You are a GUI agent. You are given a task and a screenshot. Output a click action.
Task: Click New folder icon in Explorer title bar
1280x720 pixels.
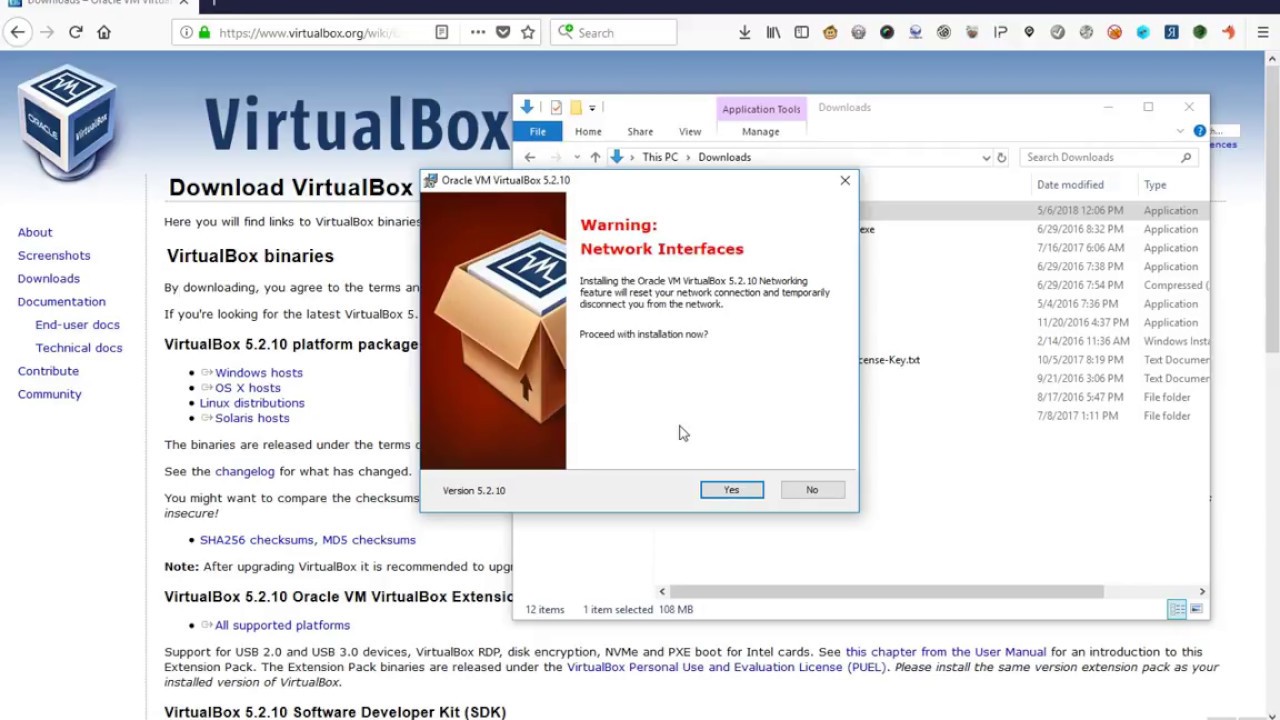click(x=575, y=107)
